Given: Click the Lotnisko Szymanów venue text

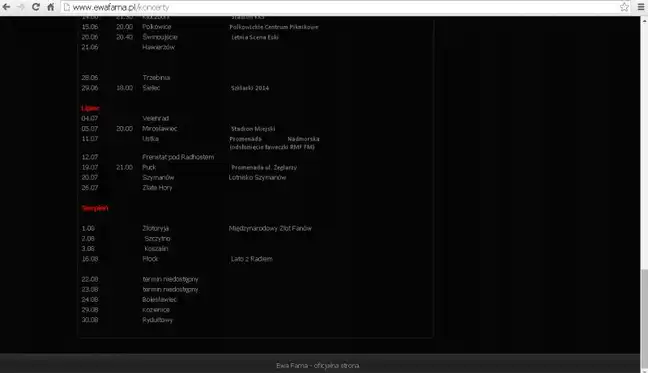Looking at the screenshot, I should click(x=257, y=177).
